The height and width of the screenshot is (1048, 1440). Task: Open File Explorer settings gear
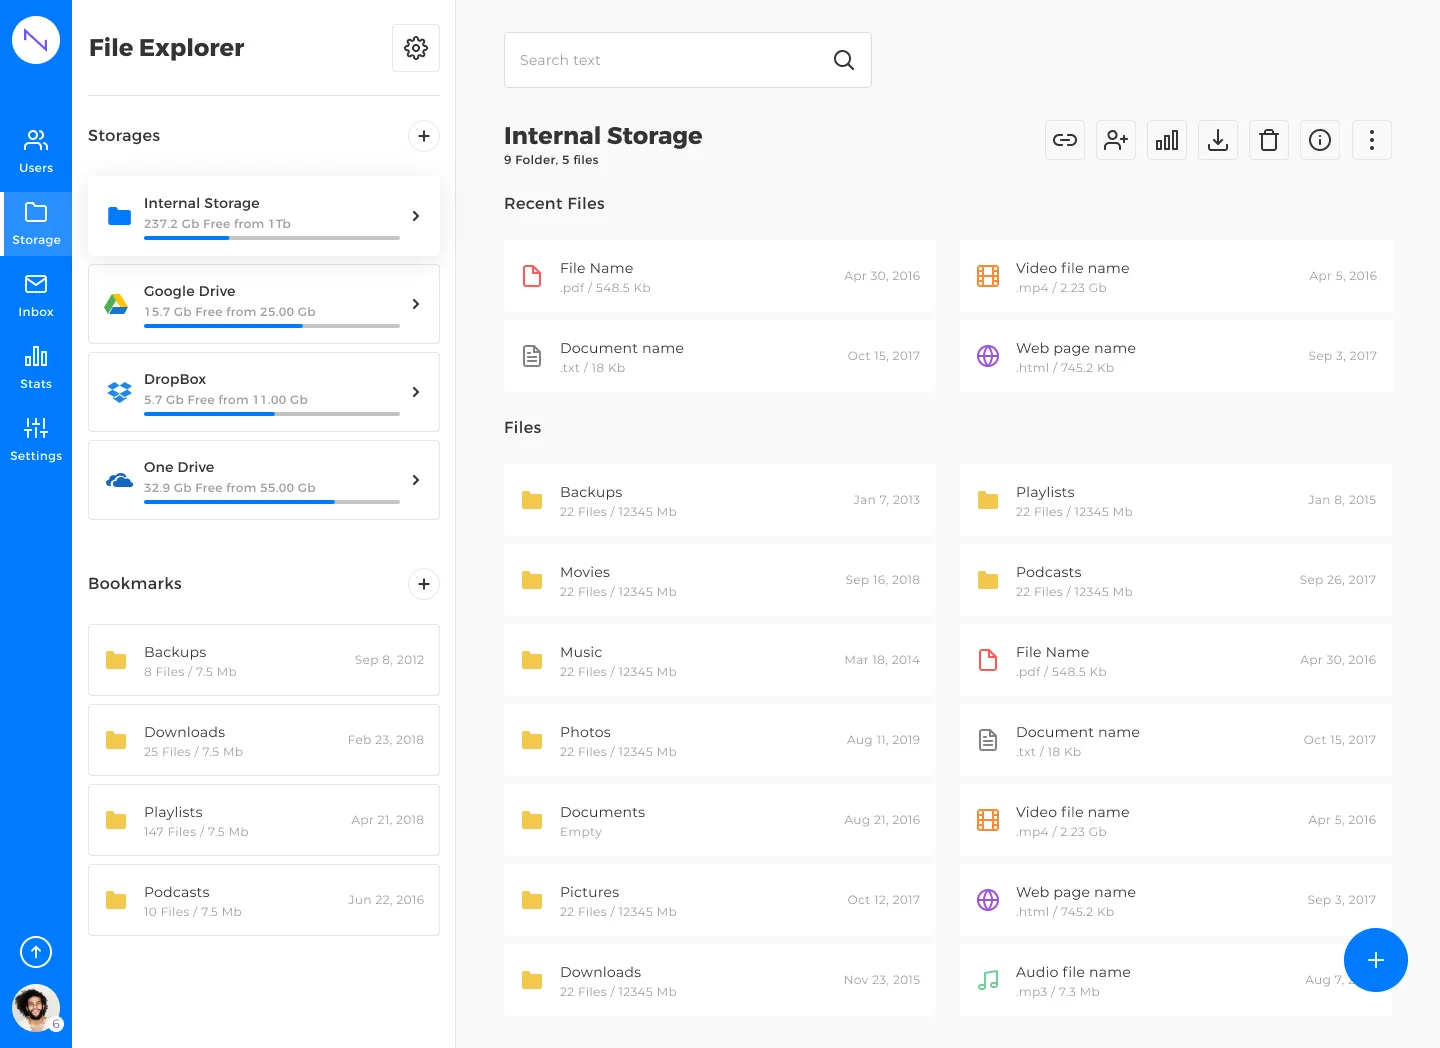[416, 48]
